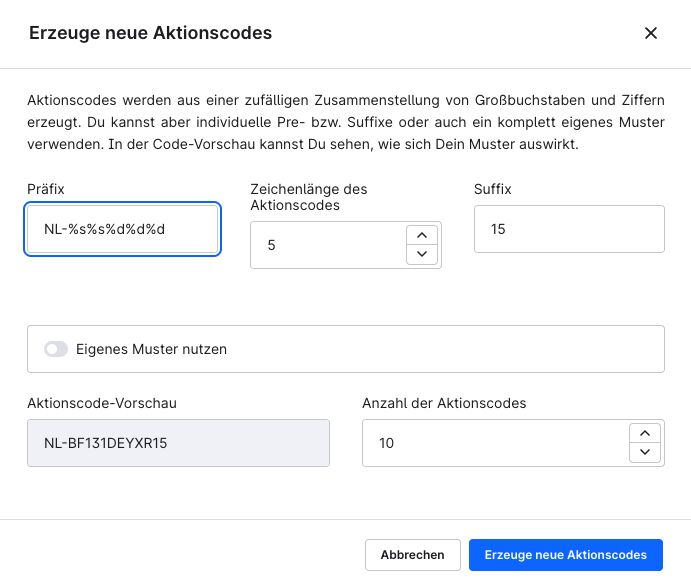Decrease the Zeichenlänge des Aktionscodes value
The width and height of the screenshot is (691, 586).
422,254
